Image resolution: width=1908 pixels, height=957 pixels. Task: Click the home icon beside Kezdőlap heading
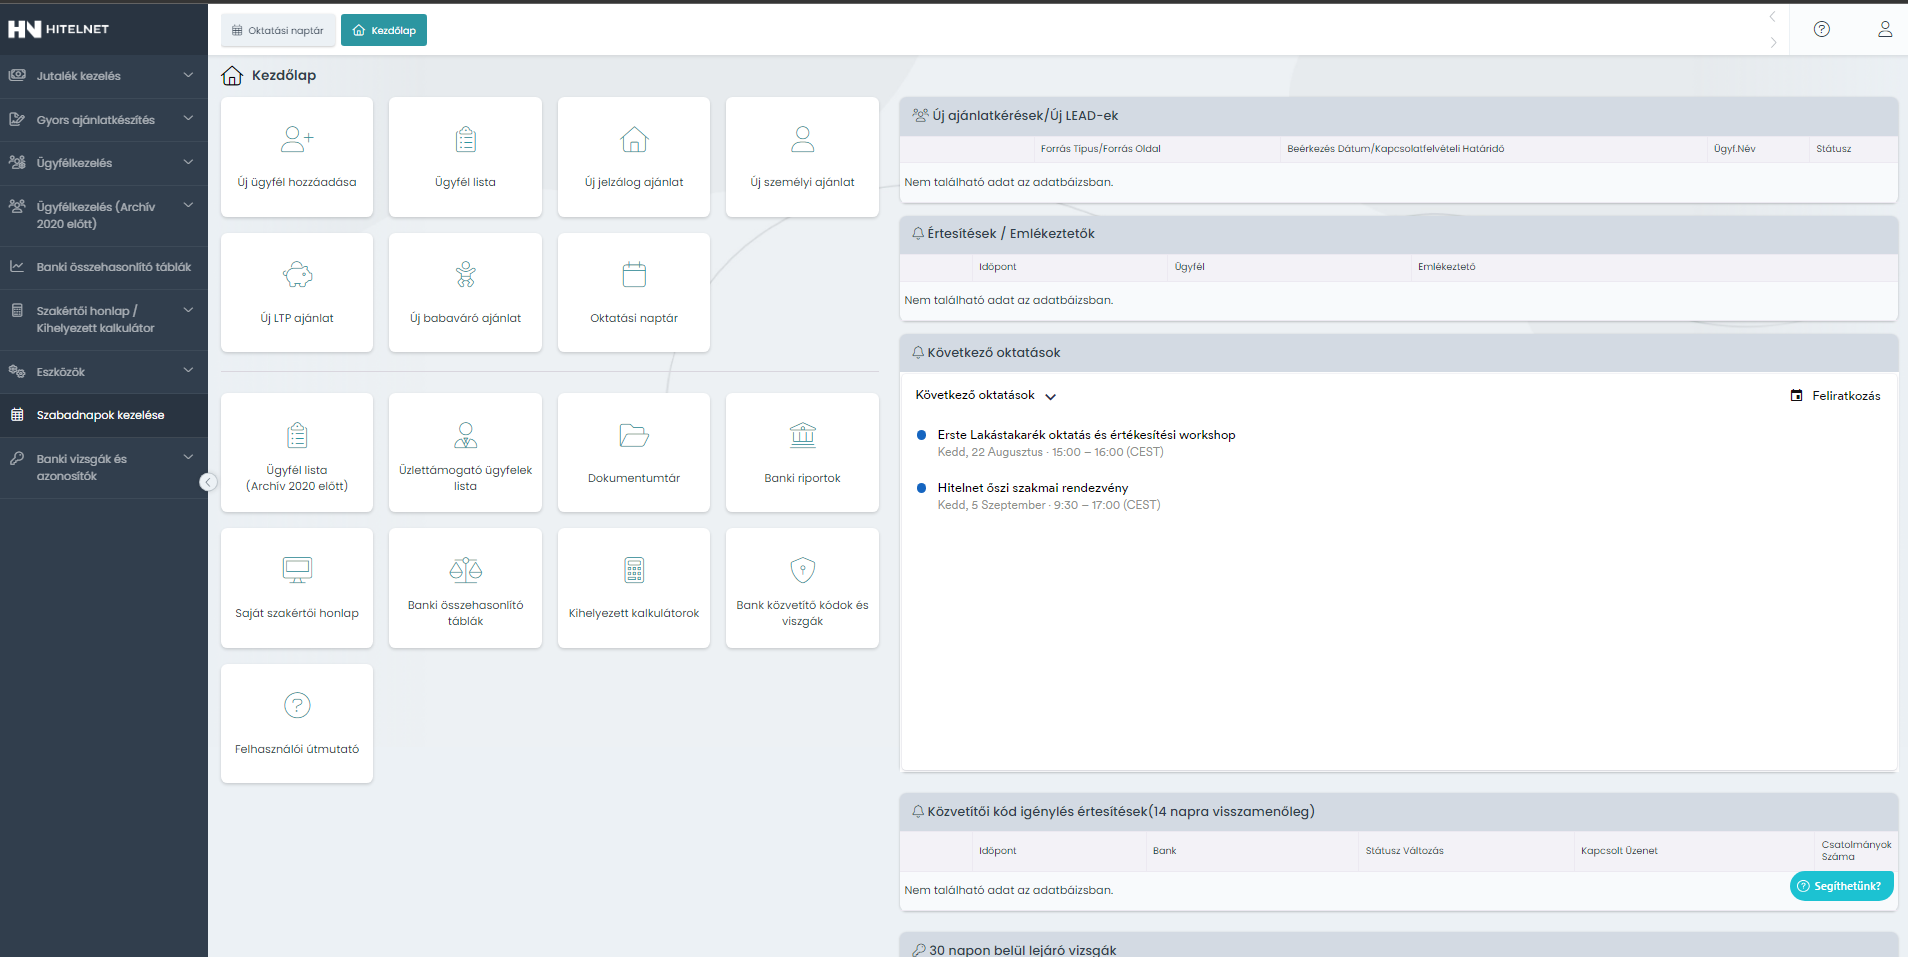tap(232, 75)
